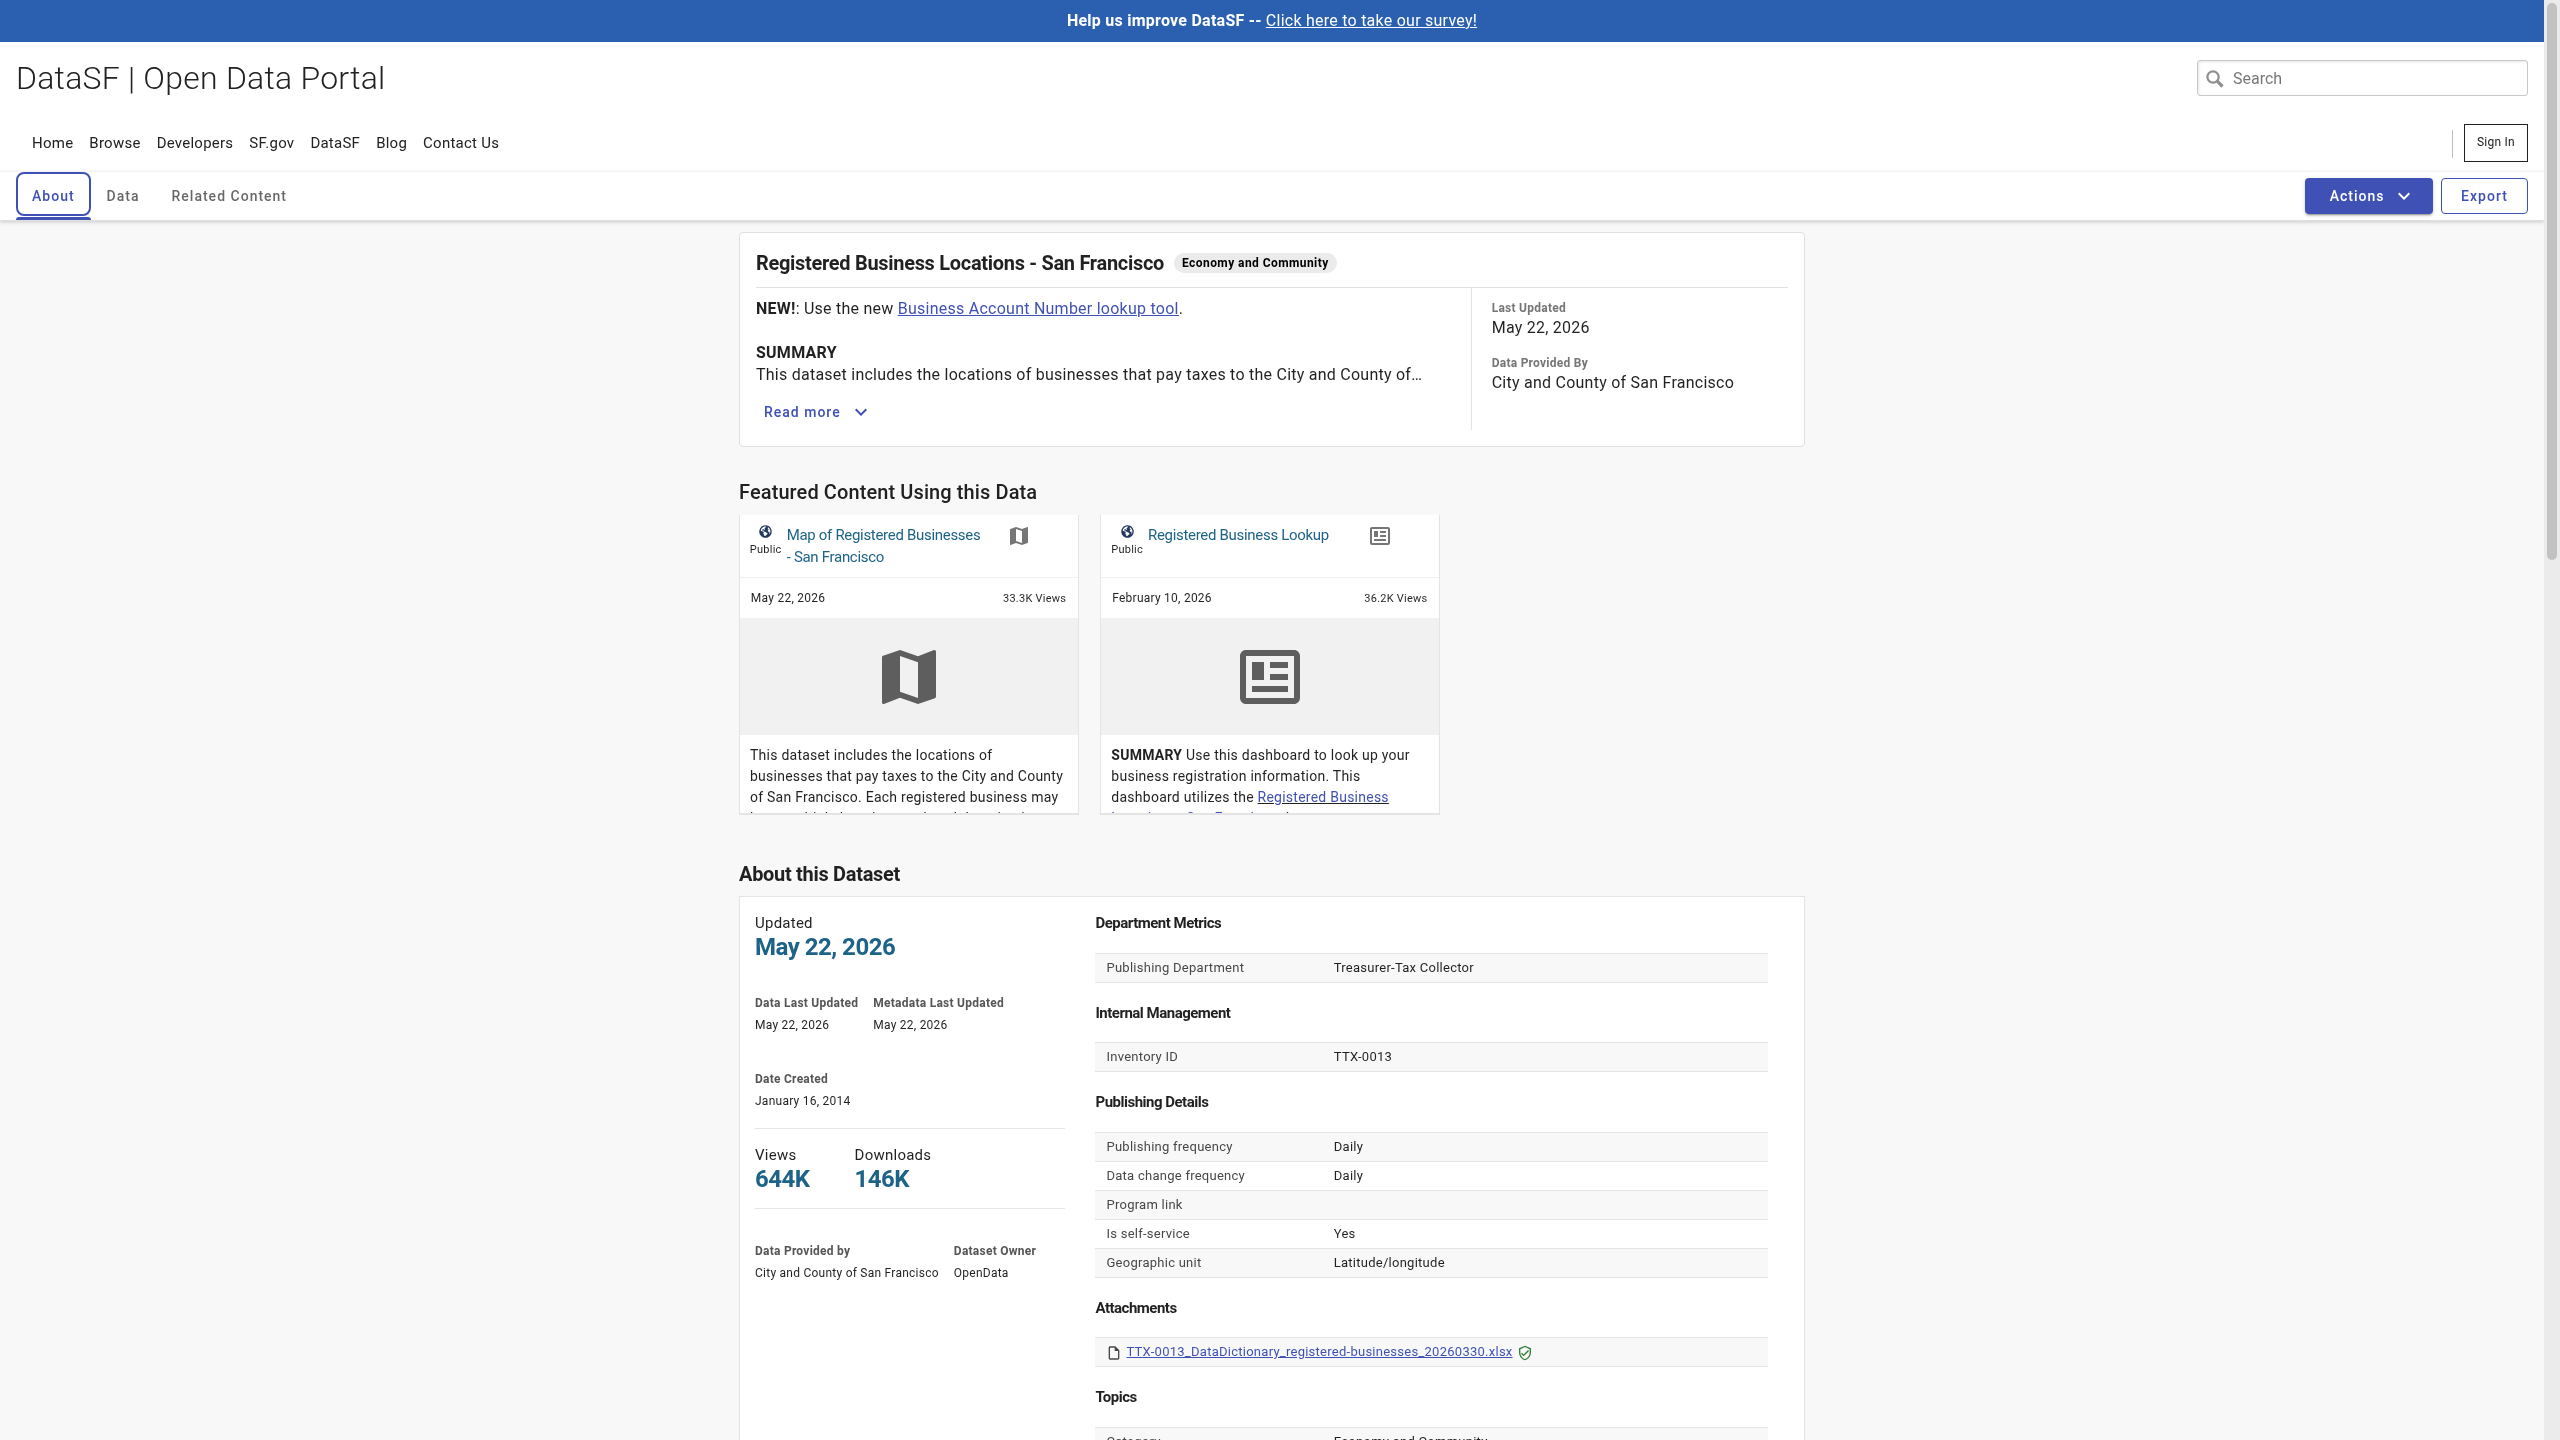Image resolution: width=2560 pixels, height=1440 pixels.
Task: Open the SF.gov navigation link
Action: (x=271, y=143)
